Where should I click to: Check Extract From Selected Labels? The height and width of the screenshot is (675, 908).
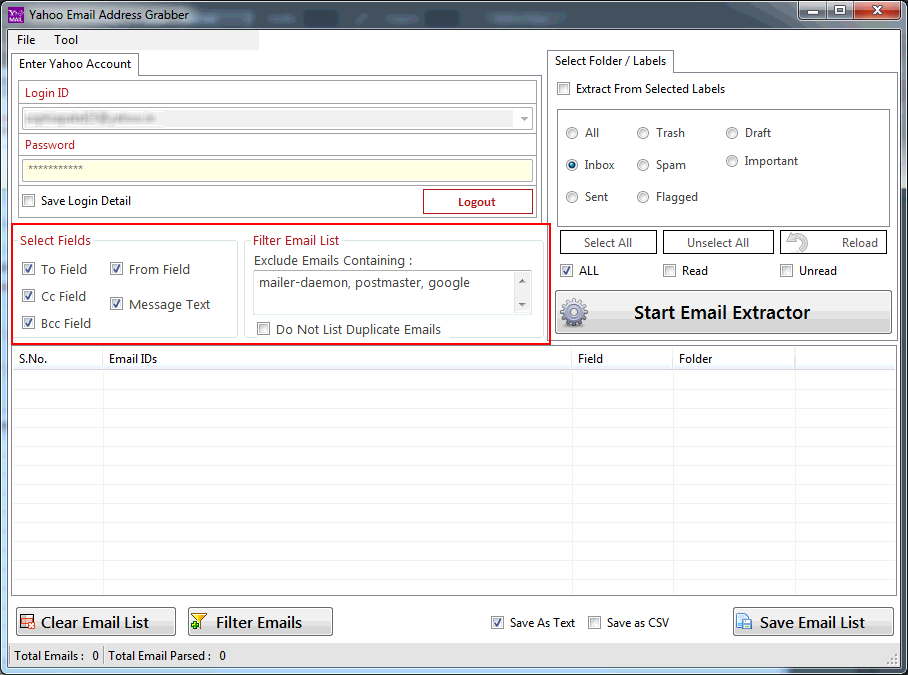563,89
